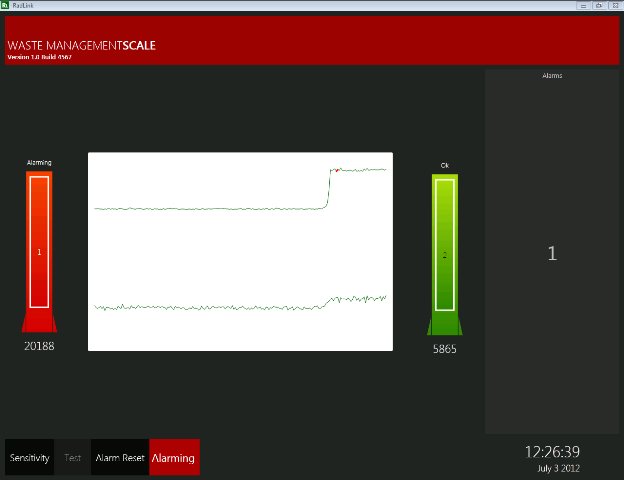Screen dimensions: 624x480
Task: Click the date 'July 3 2012'
Action: (x=558, y=468)
